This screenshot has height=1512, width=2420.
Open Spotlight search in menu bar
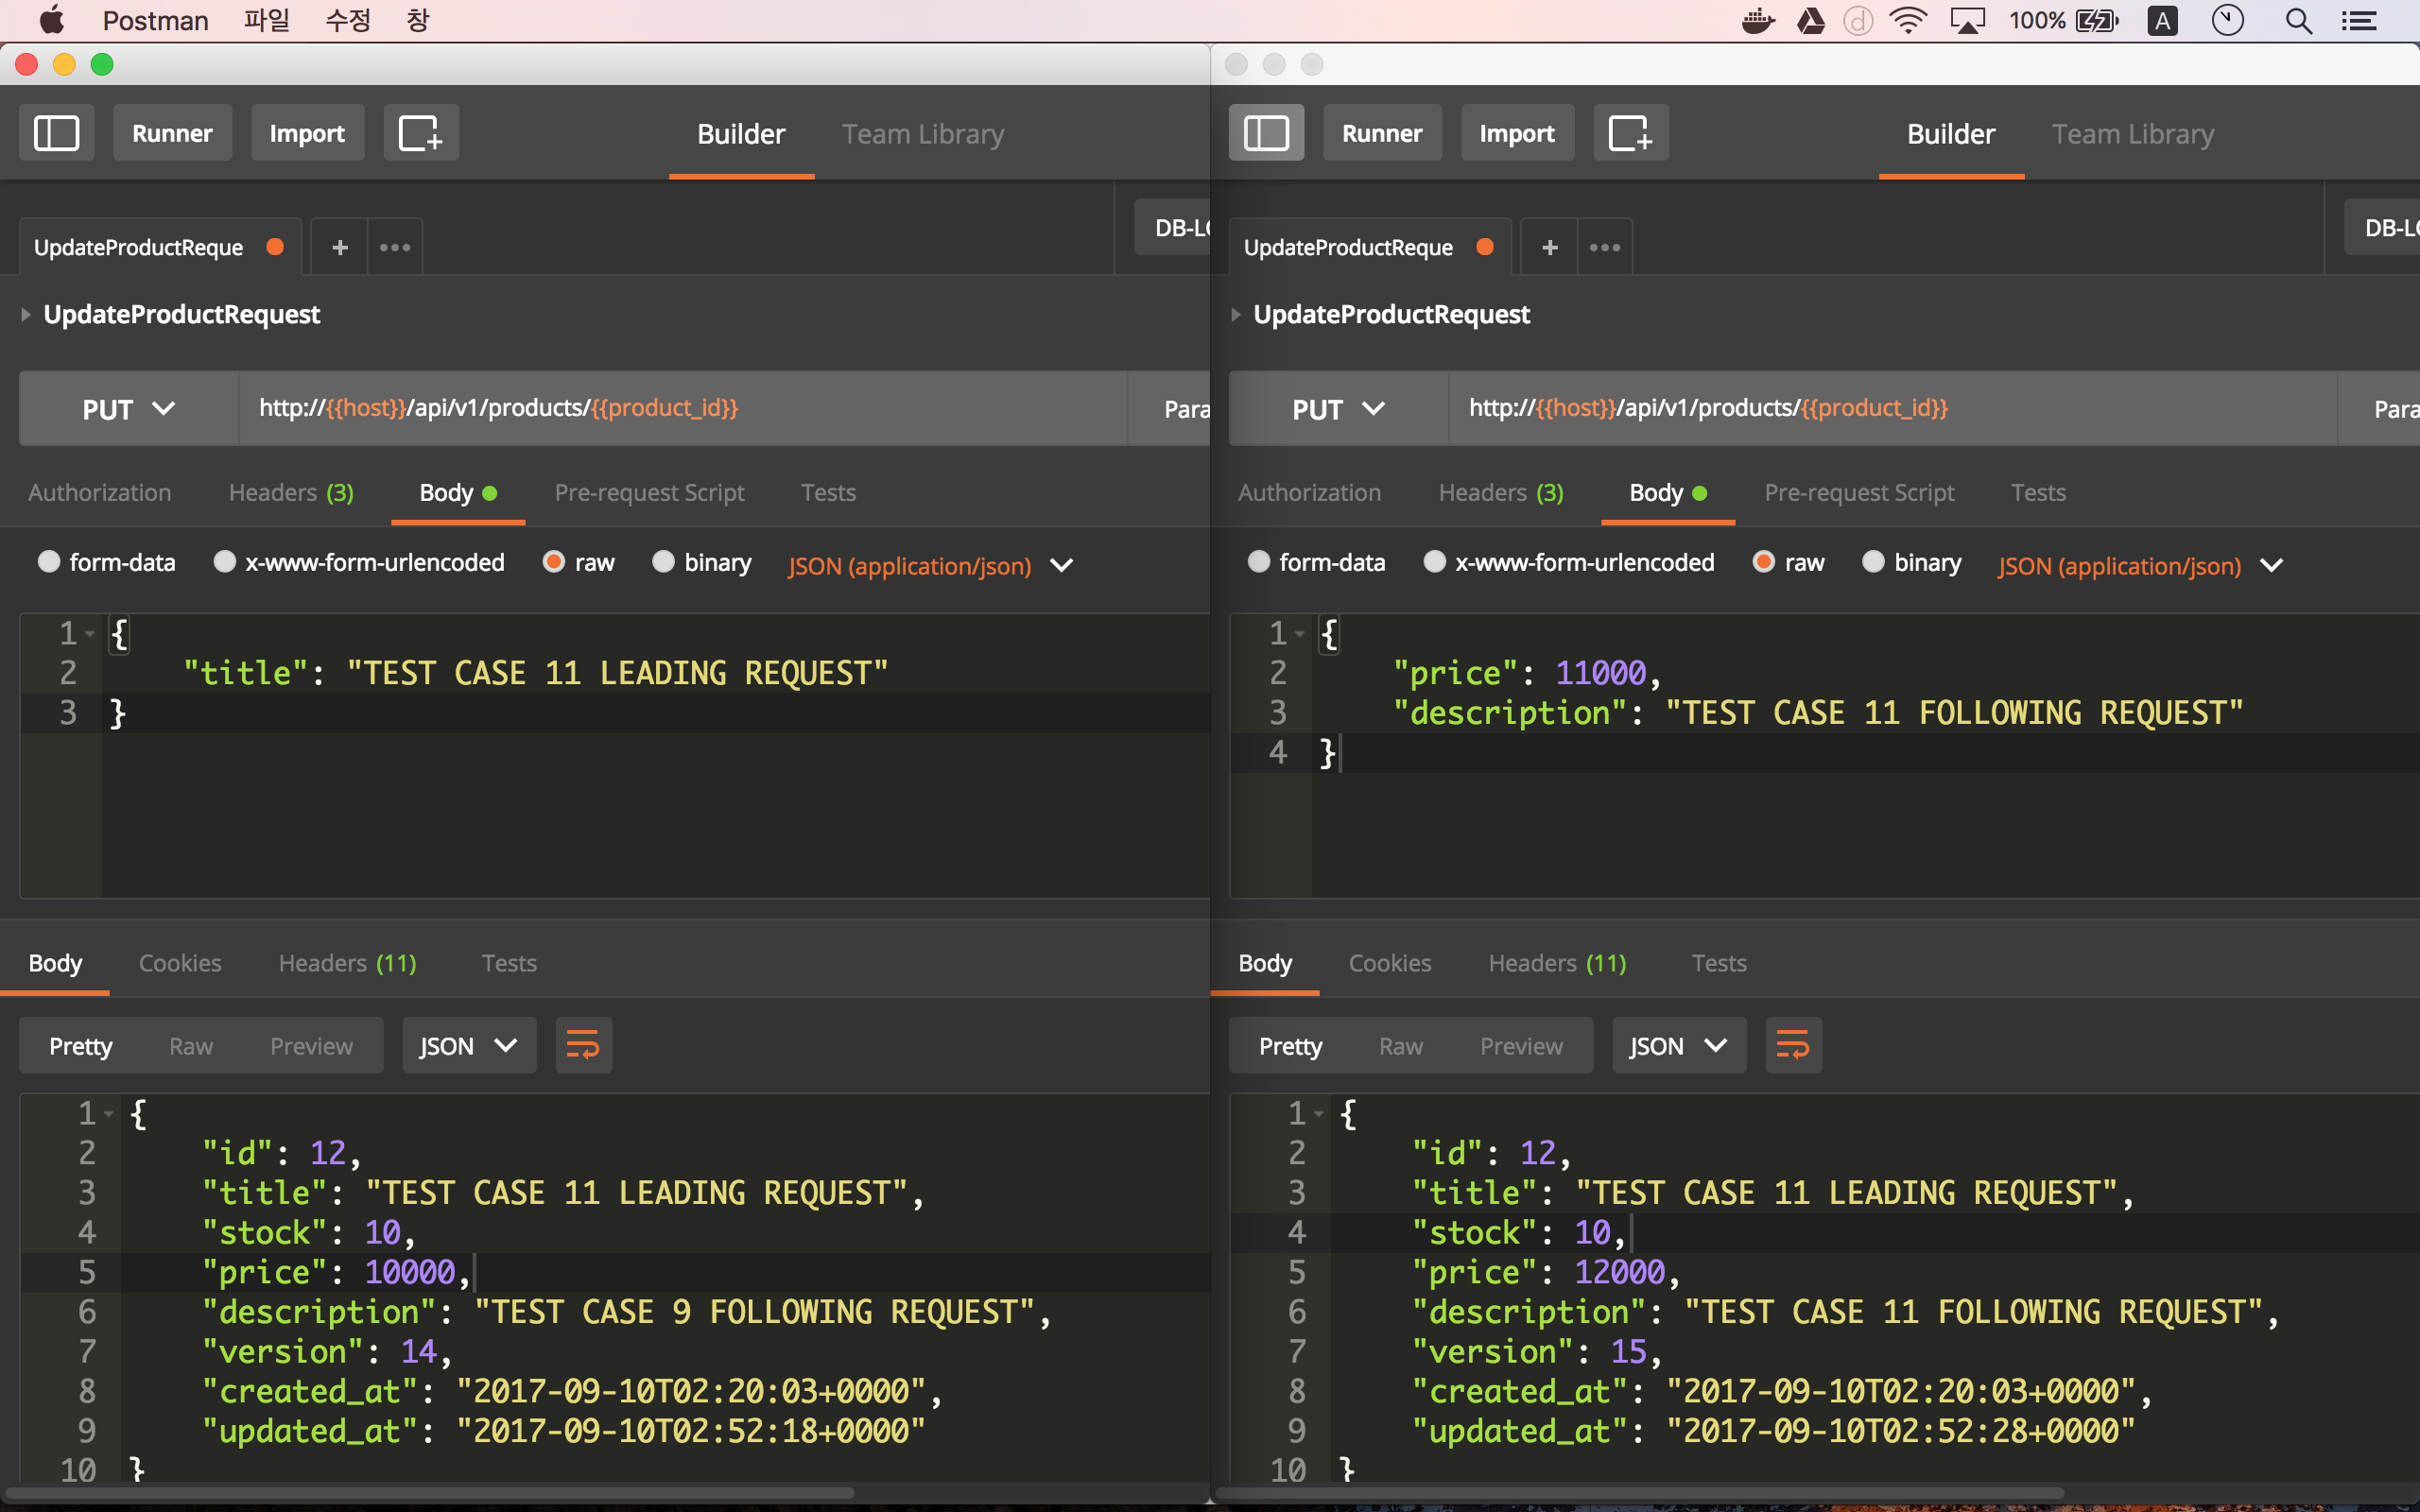2298,21
